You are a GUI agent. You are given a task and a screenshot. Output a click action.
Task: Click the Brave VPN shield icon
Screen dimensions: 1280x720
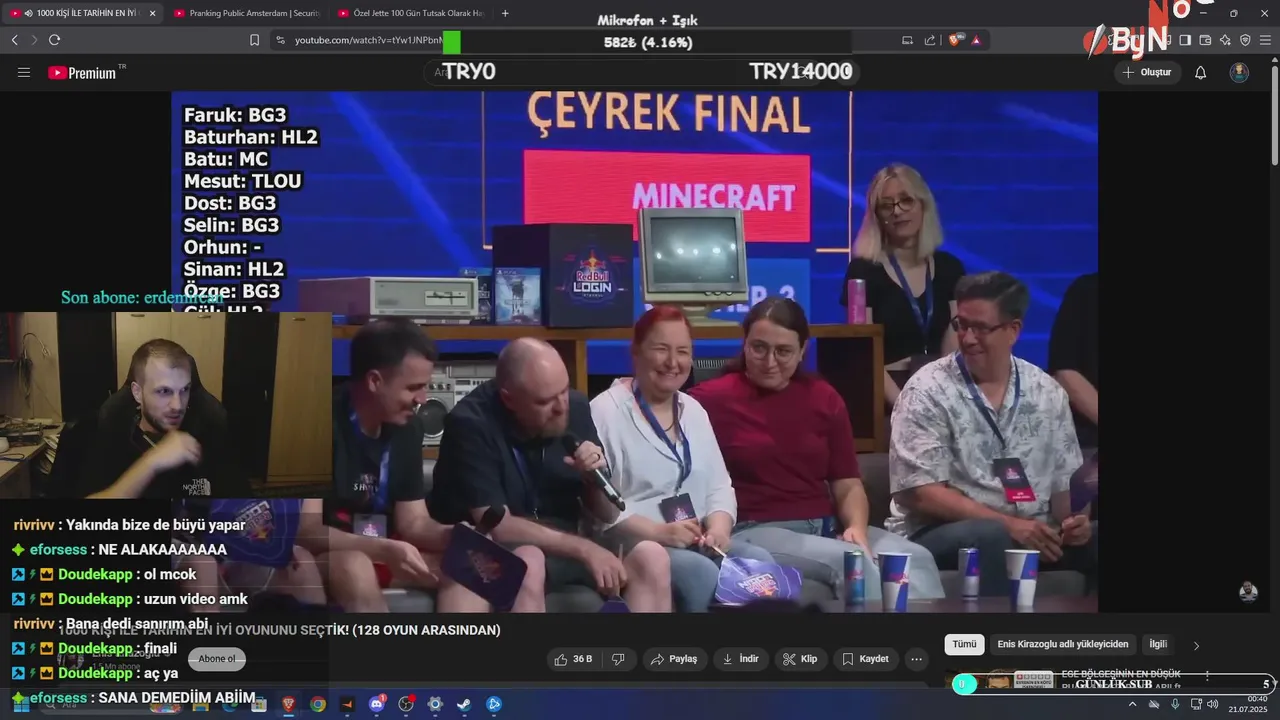pos(1245,40)
